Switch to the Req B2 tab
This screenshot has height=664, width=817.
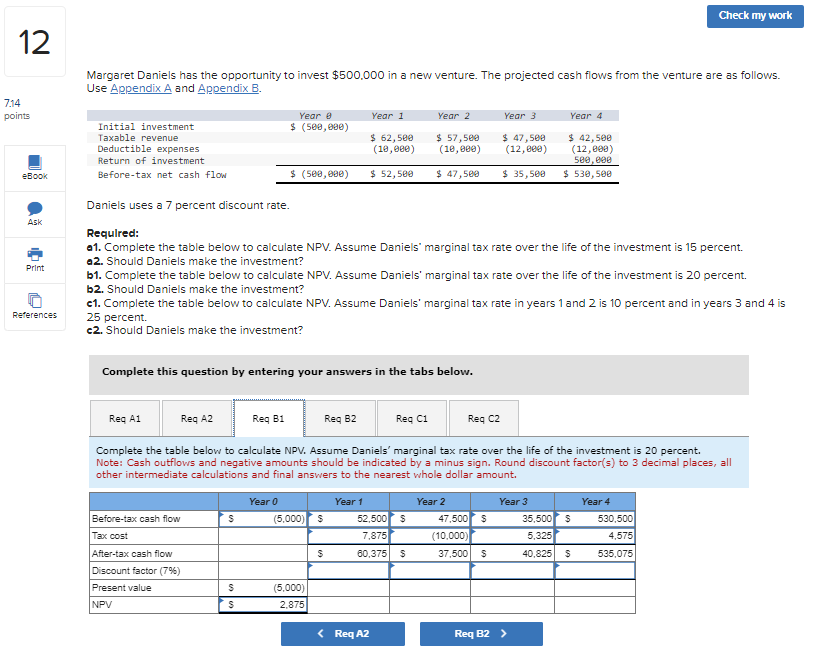pyautogui.click(x=340, y=419)
